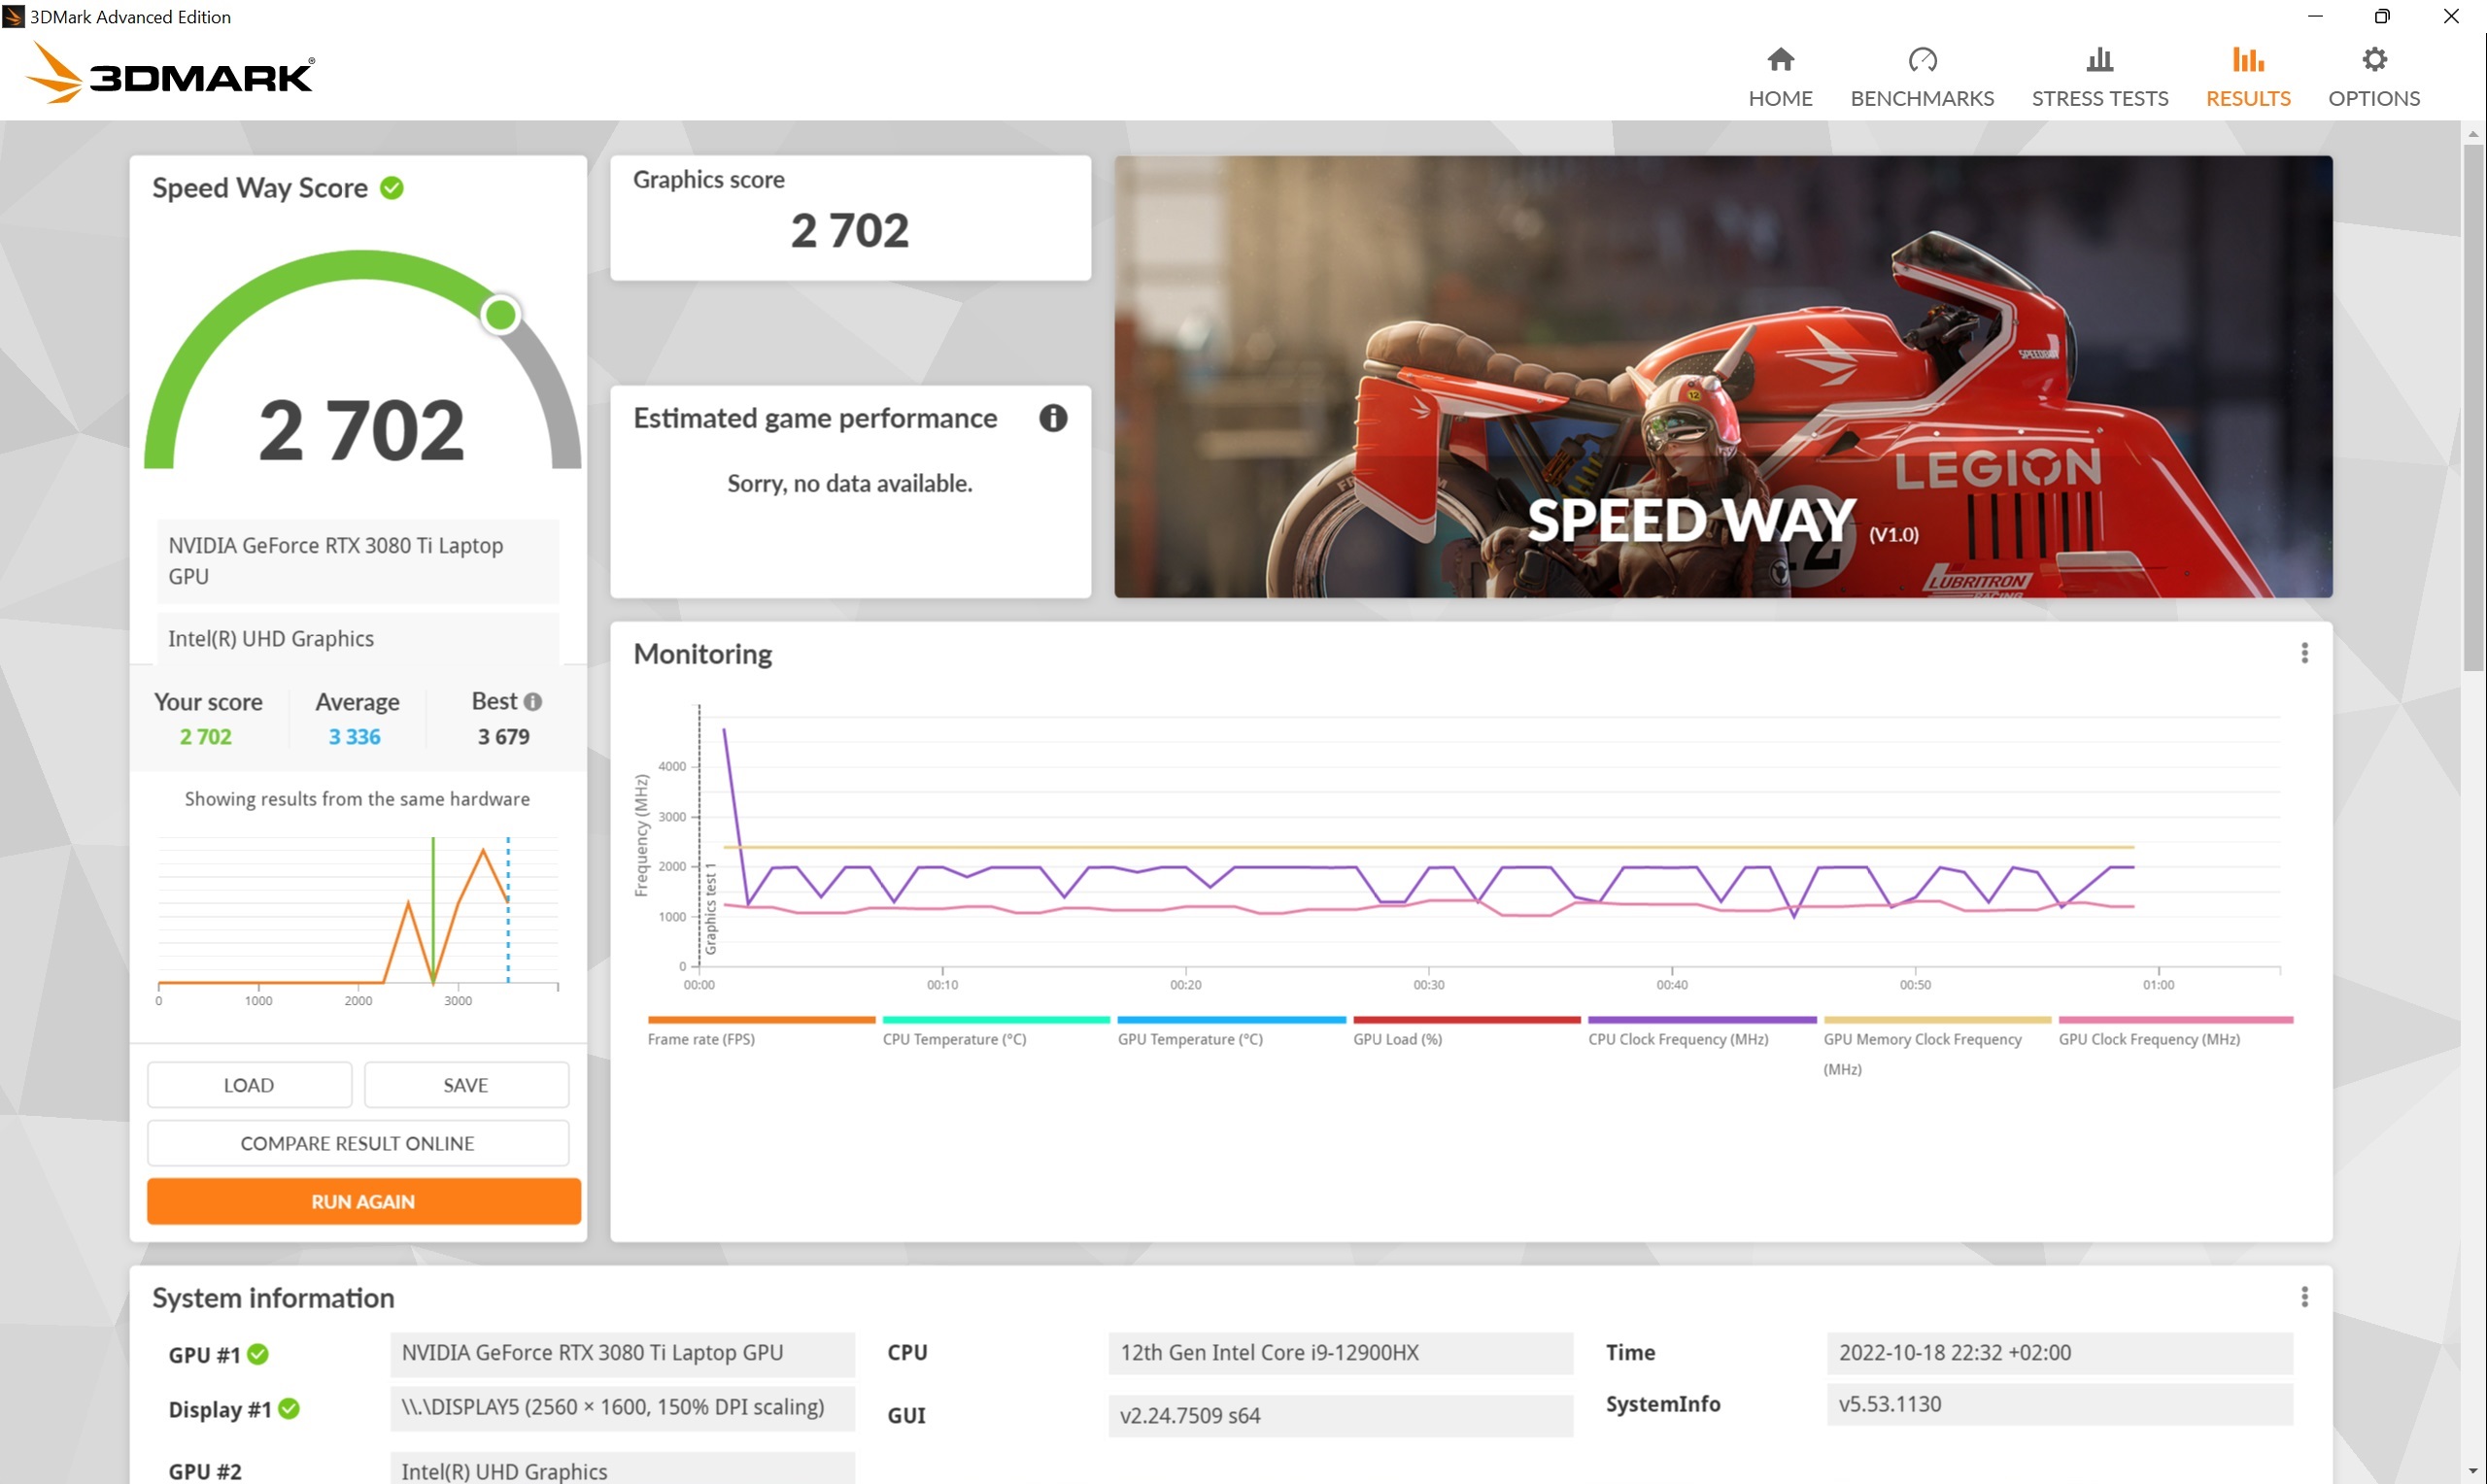Open the Results chart icon

tap(2247, 59)
